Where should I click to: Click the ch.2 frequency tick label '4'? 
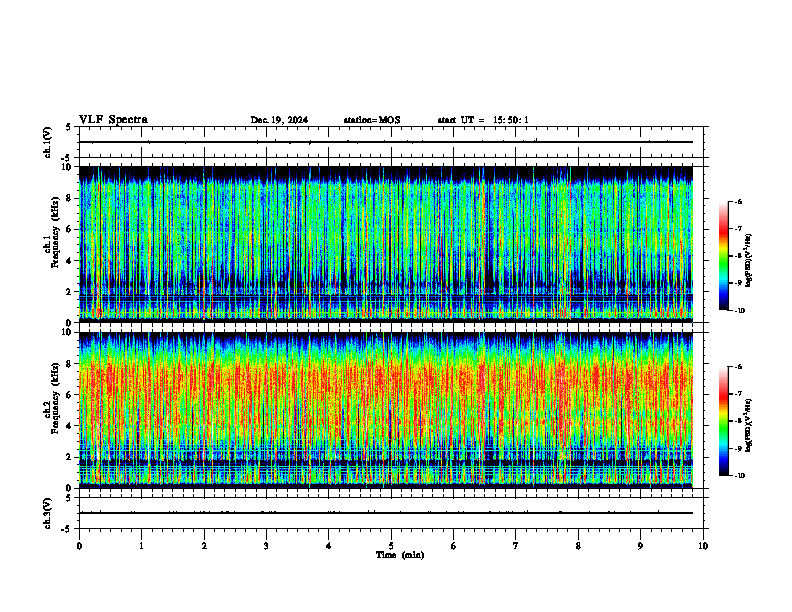click(70, 426)
